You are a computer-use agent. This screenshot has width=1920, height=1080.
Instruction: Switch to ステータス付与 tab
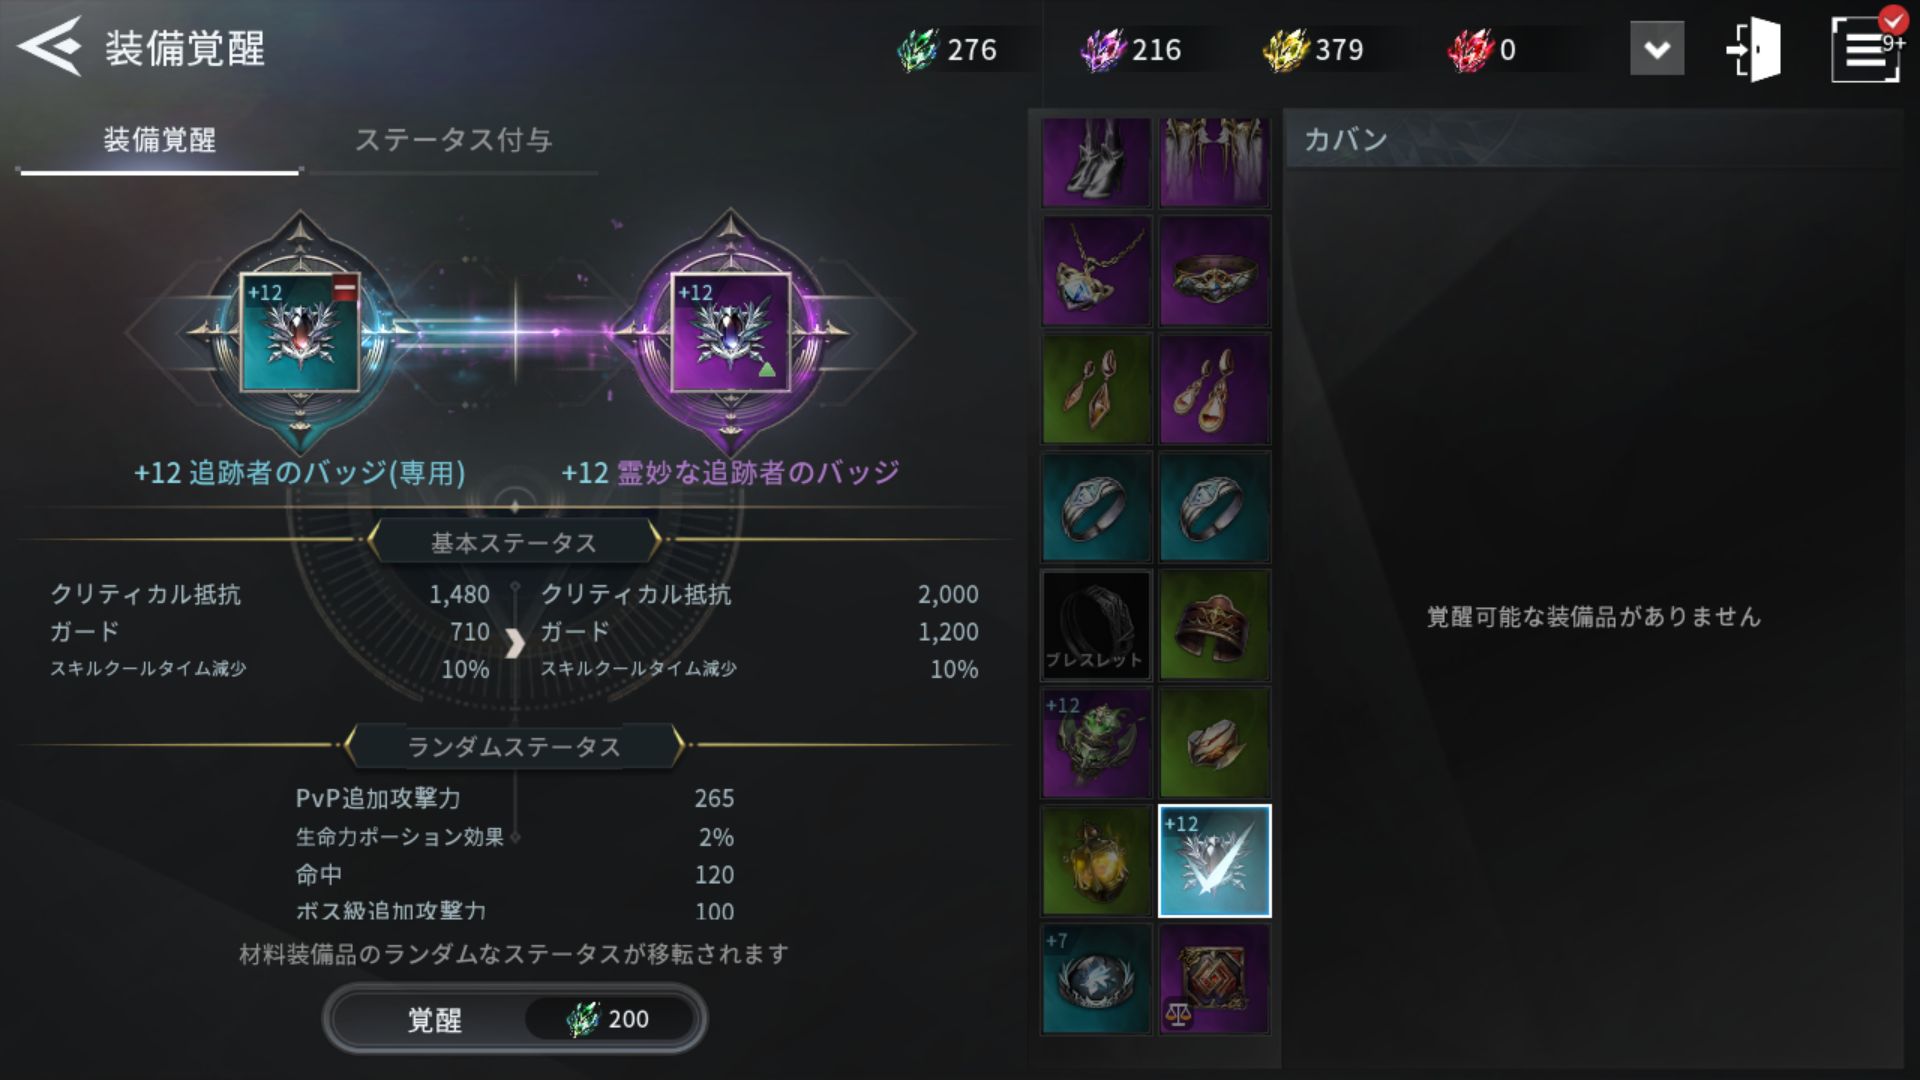coord(453,140)
